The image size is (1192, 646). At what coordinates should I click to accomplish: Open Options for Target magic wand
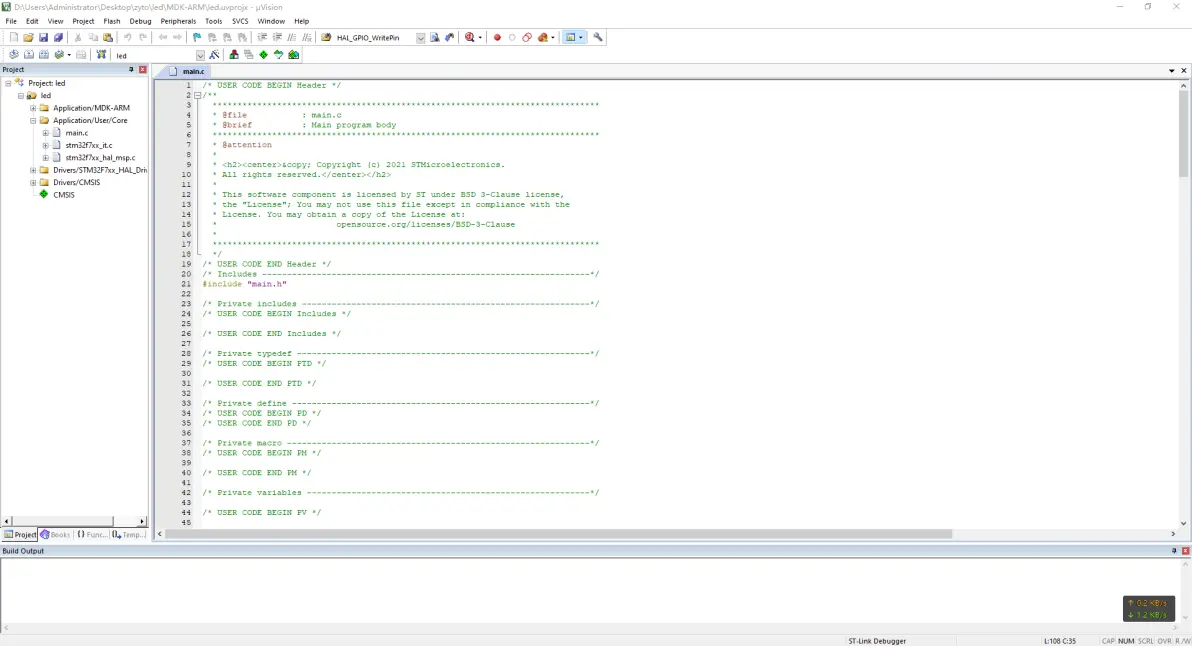pos(214,55)
